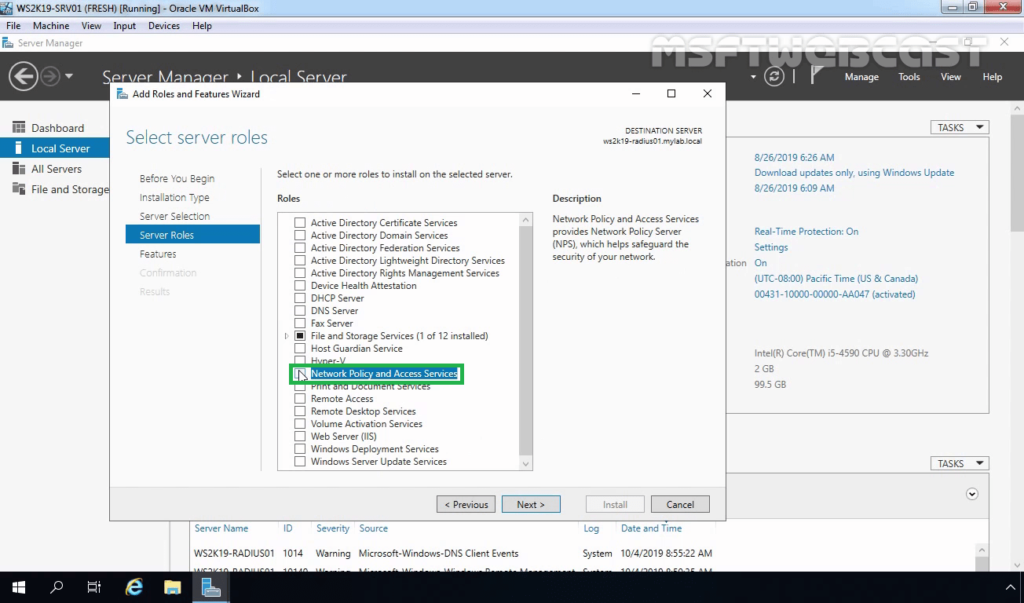Click roles list scroll-down arrow
Viewport: 1024px width, 603px height.
coord(526,464)
